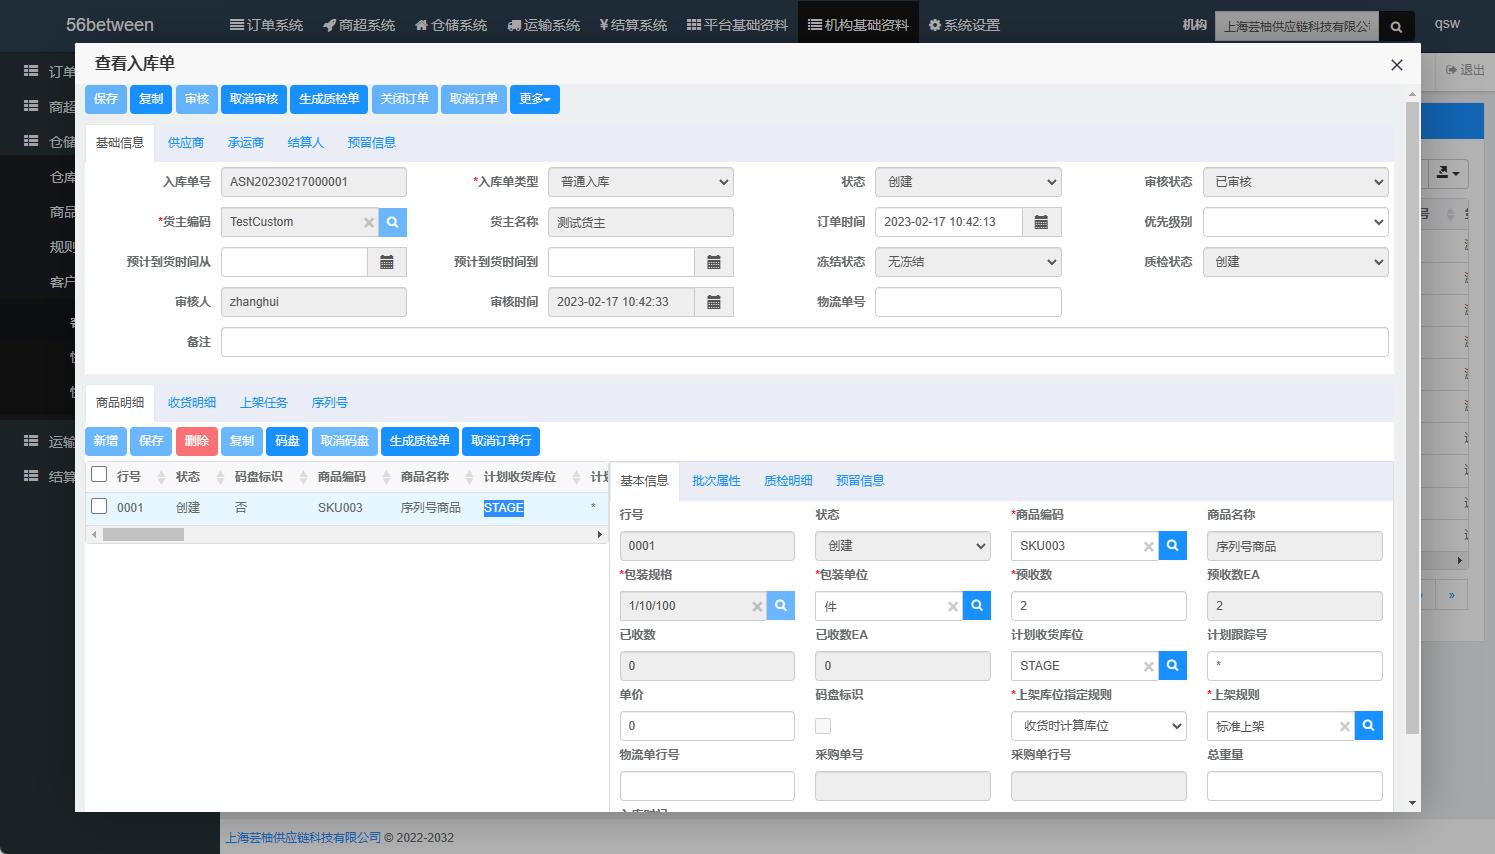
Task: Clear the 件 包装单位 value
Action: point(953,607)
